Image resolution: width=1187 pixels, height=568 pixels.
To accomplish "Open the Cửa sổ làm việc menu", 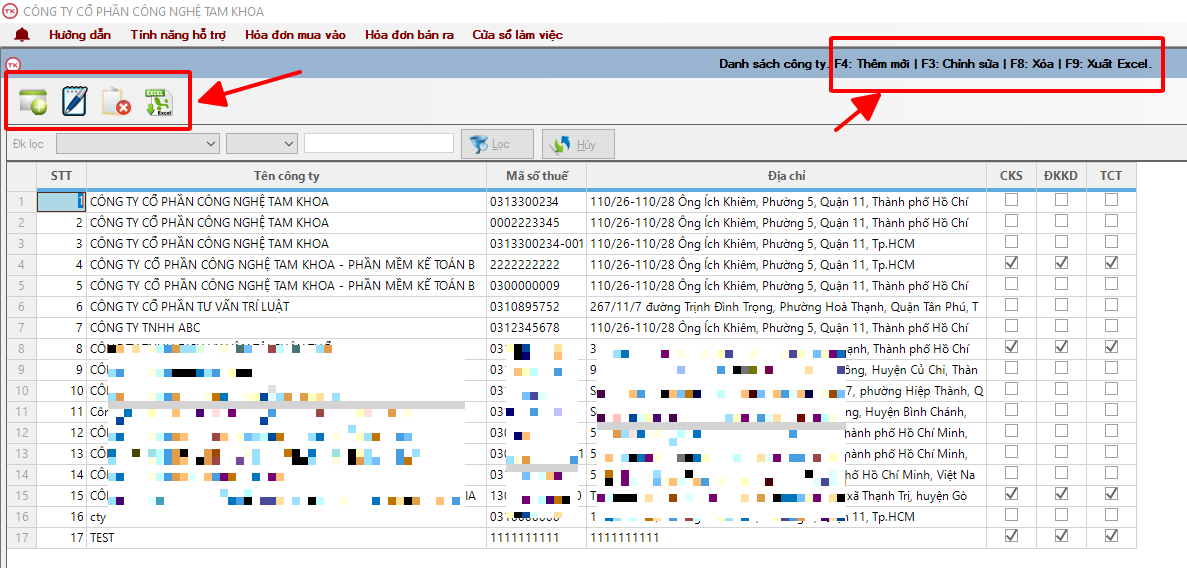I will 517,35.
